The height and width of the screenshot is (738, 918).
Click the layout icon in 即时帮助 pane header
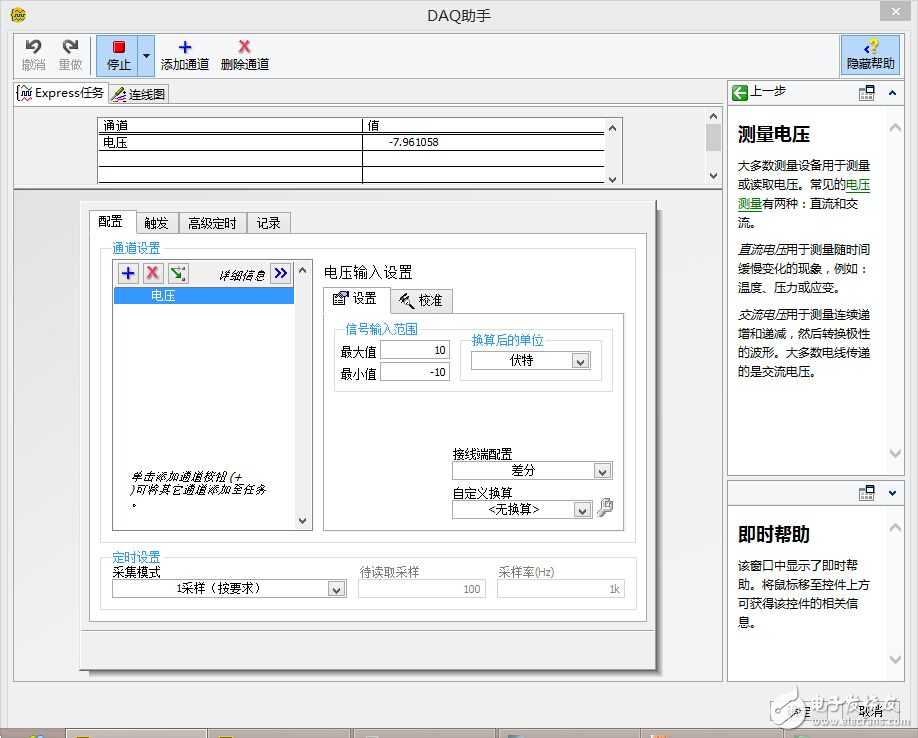866,493
